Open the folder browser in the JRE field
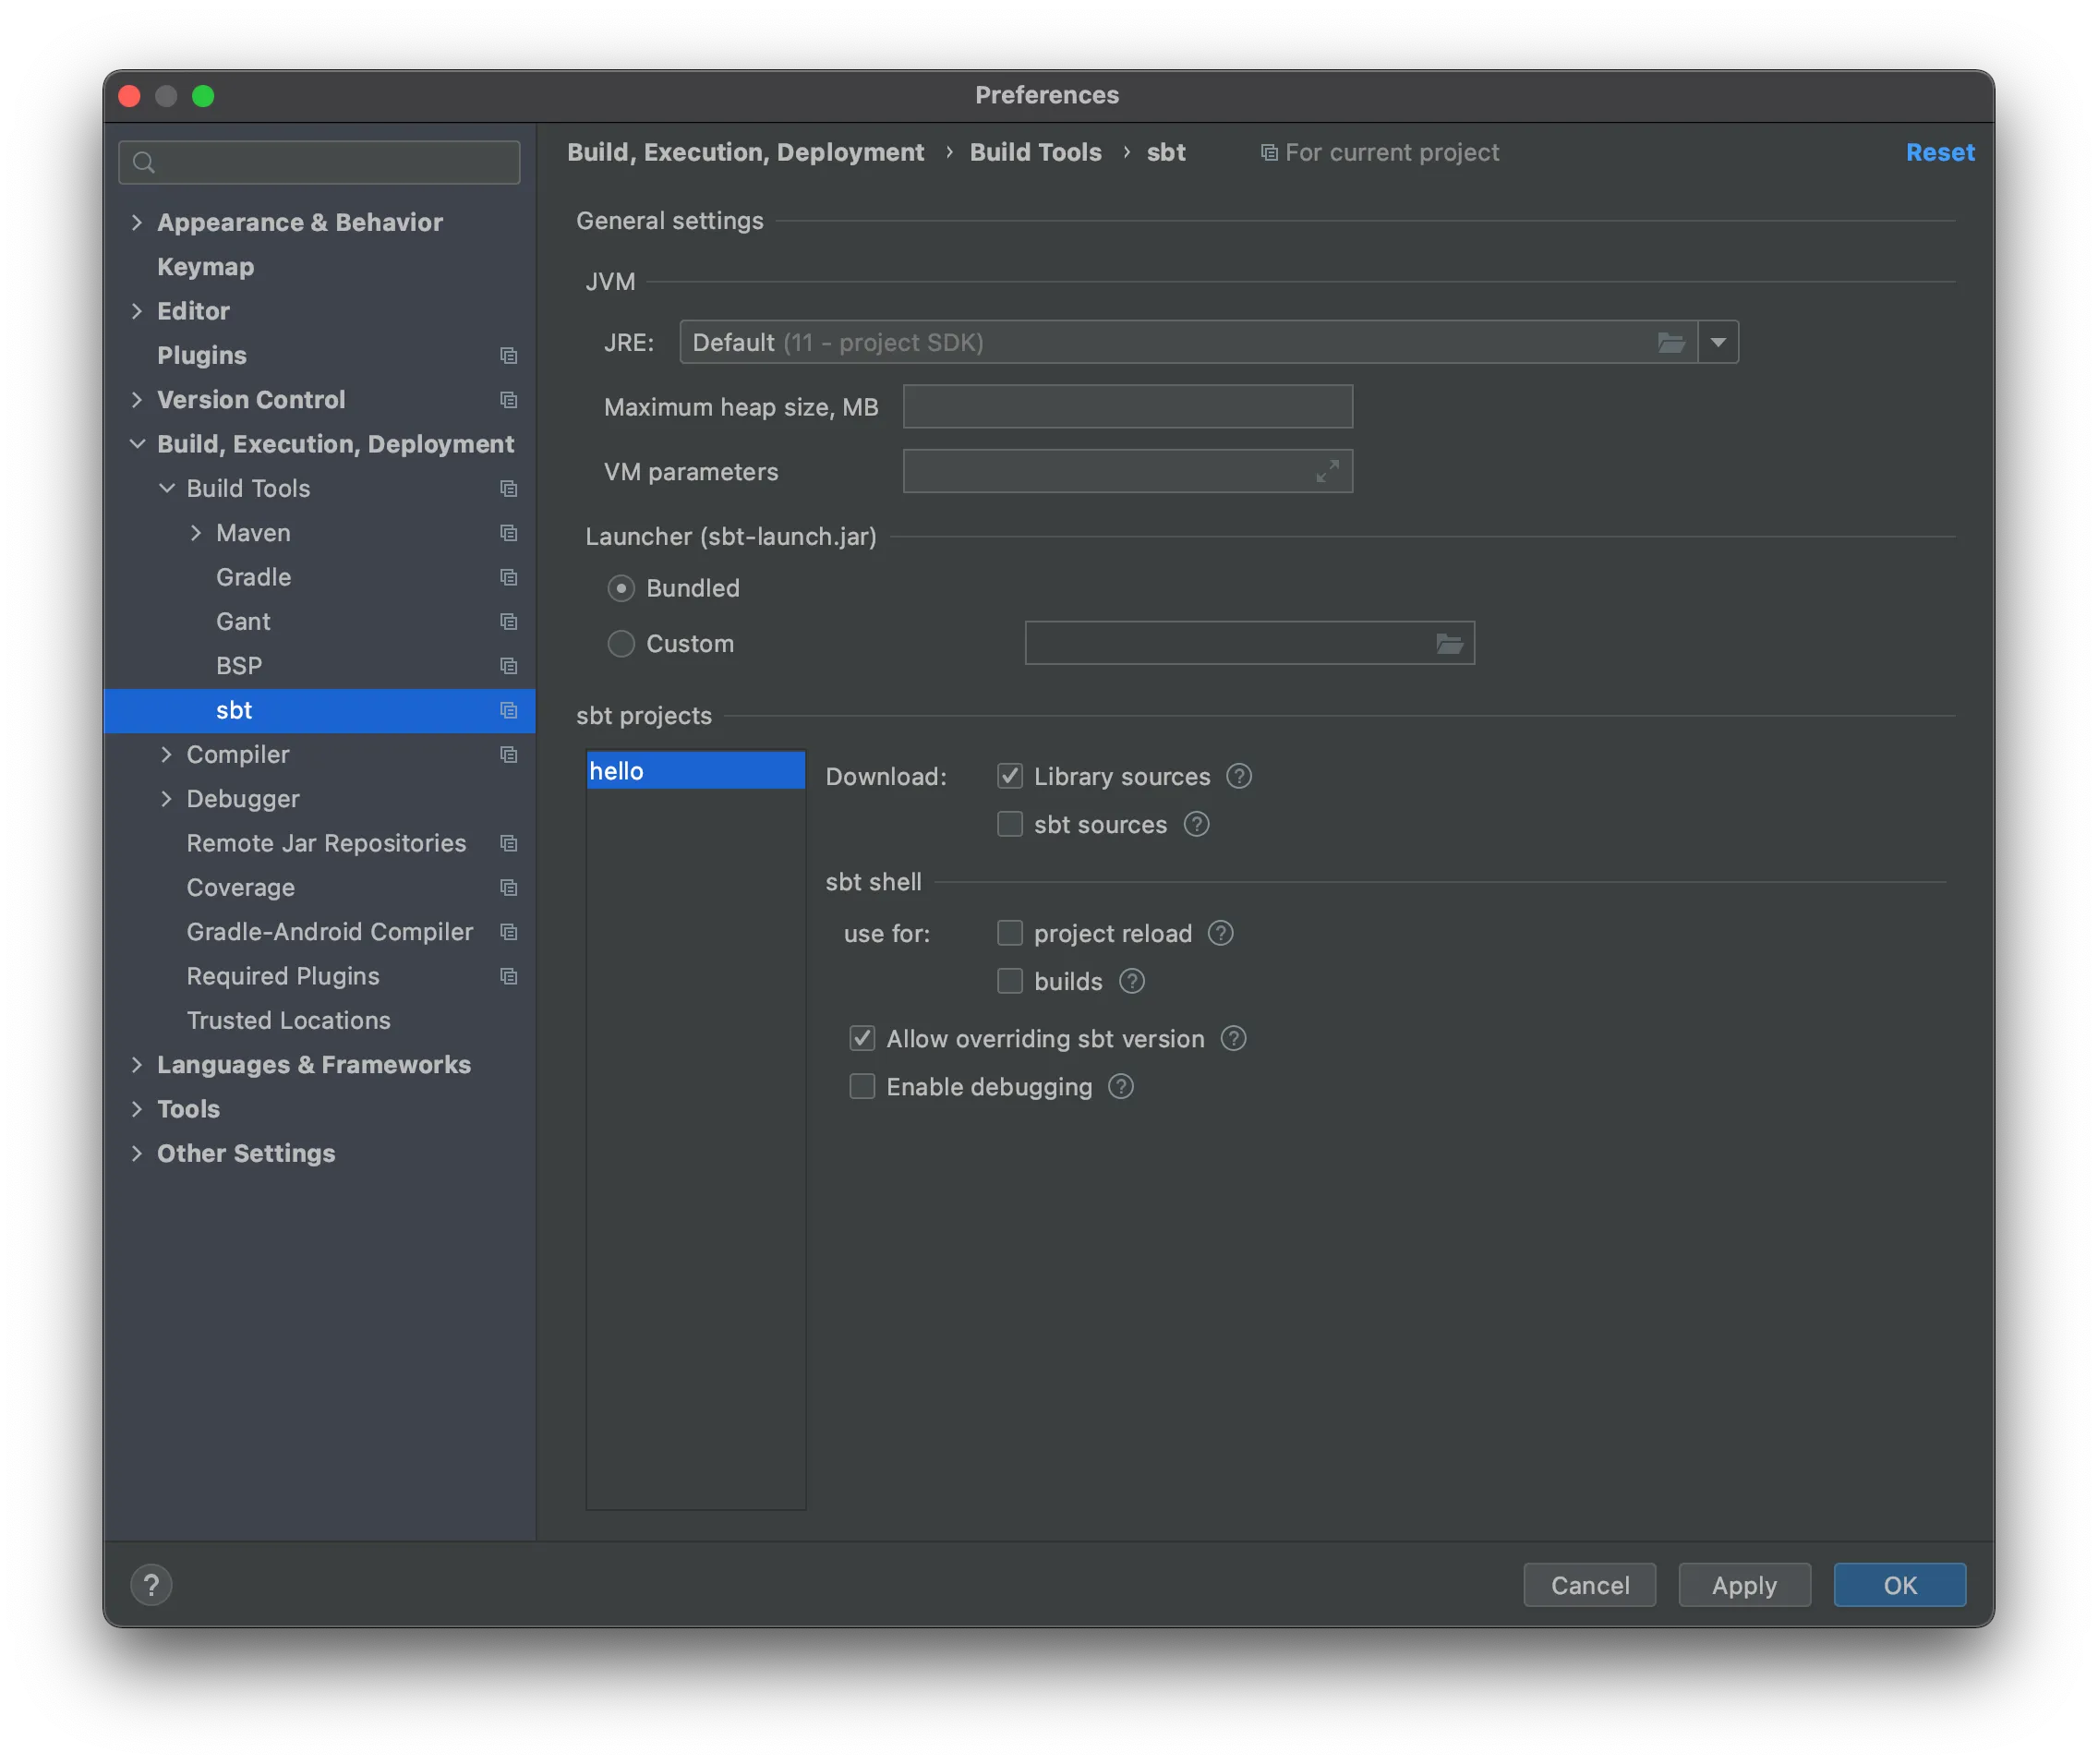Image resolution: width=2098 pixels, height=1764 pixels. pos(1671,341)
